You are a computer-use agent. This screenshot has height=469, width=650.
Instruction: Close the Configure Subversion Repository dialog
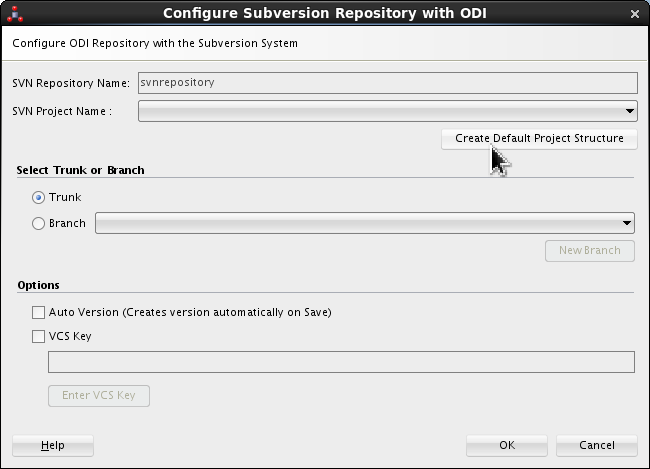[x=635, y=14]
